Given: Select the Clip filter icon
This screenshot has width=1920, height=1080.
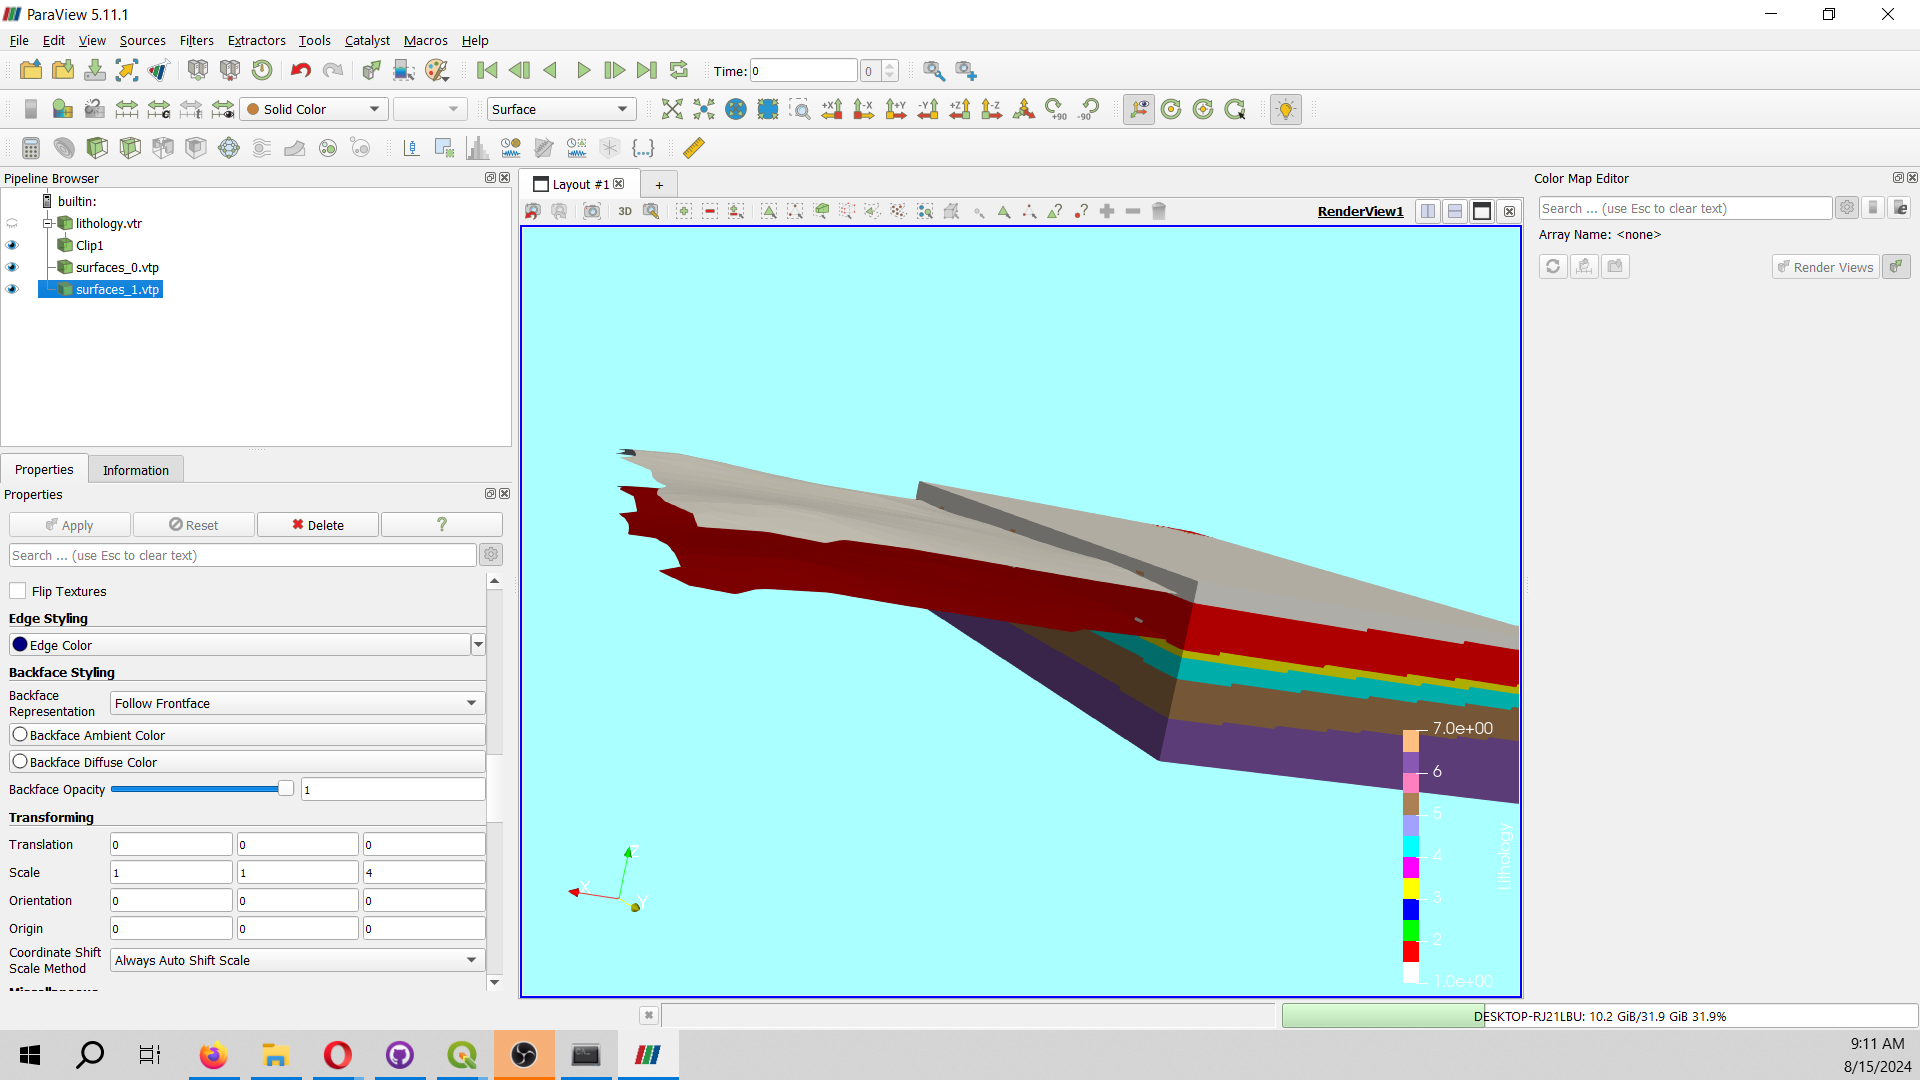Looking at the screenshot, I should (x=97, y=147).
